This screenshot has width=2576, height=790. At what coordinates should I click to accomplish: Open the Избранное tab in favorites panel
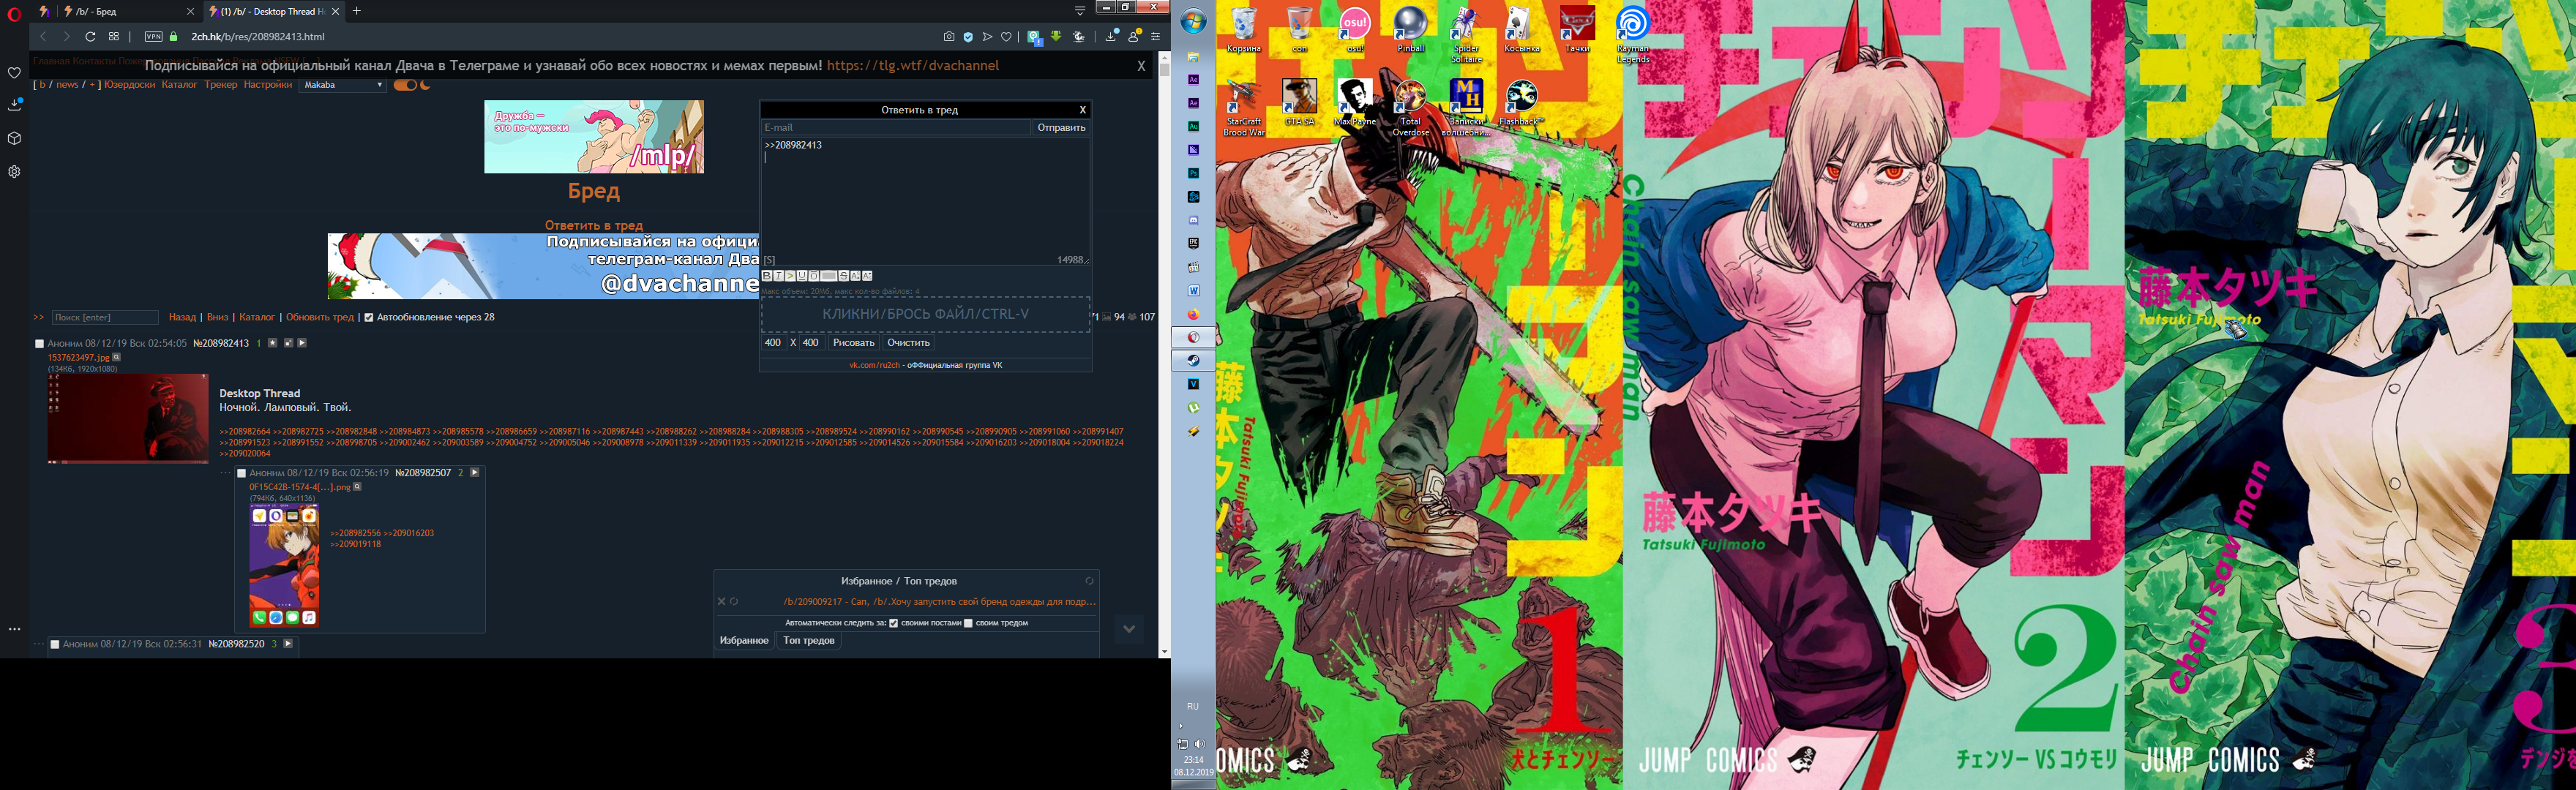pos(744,640)
